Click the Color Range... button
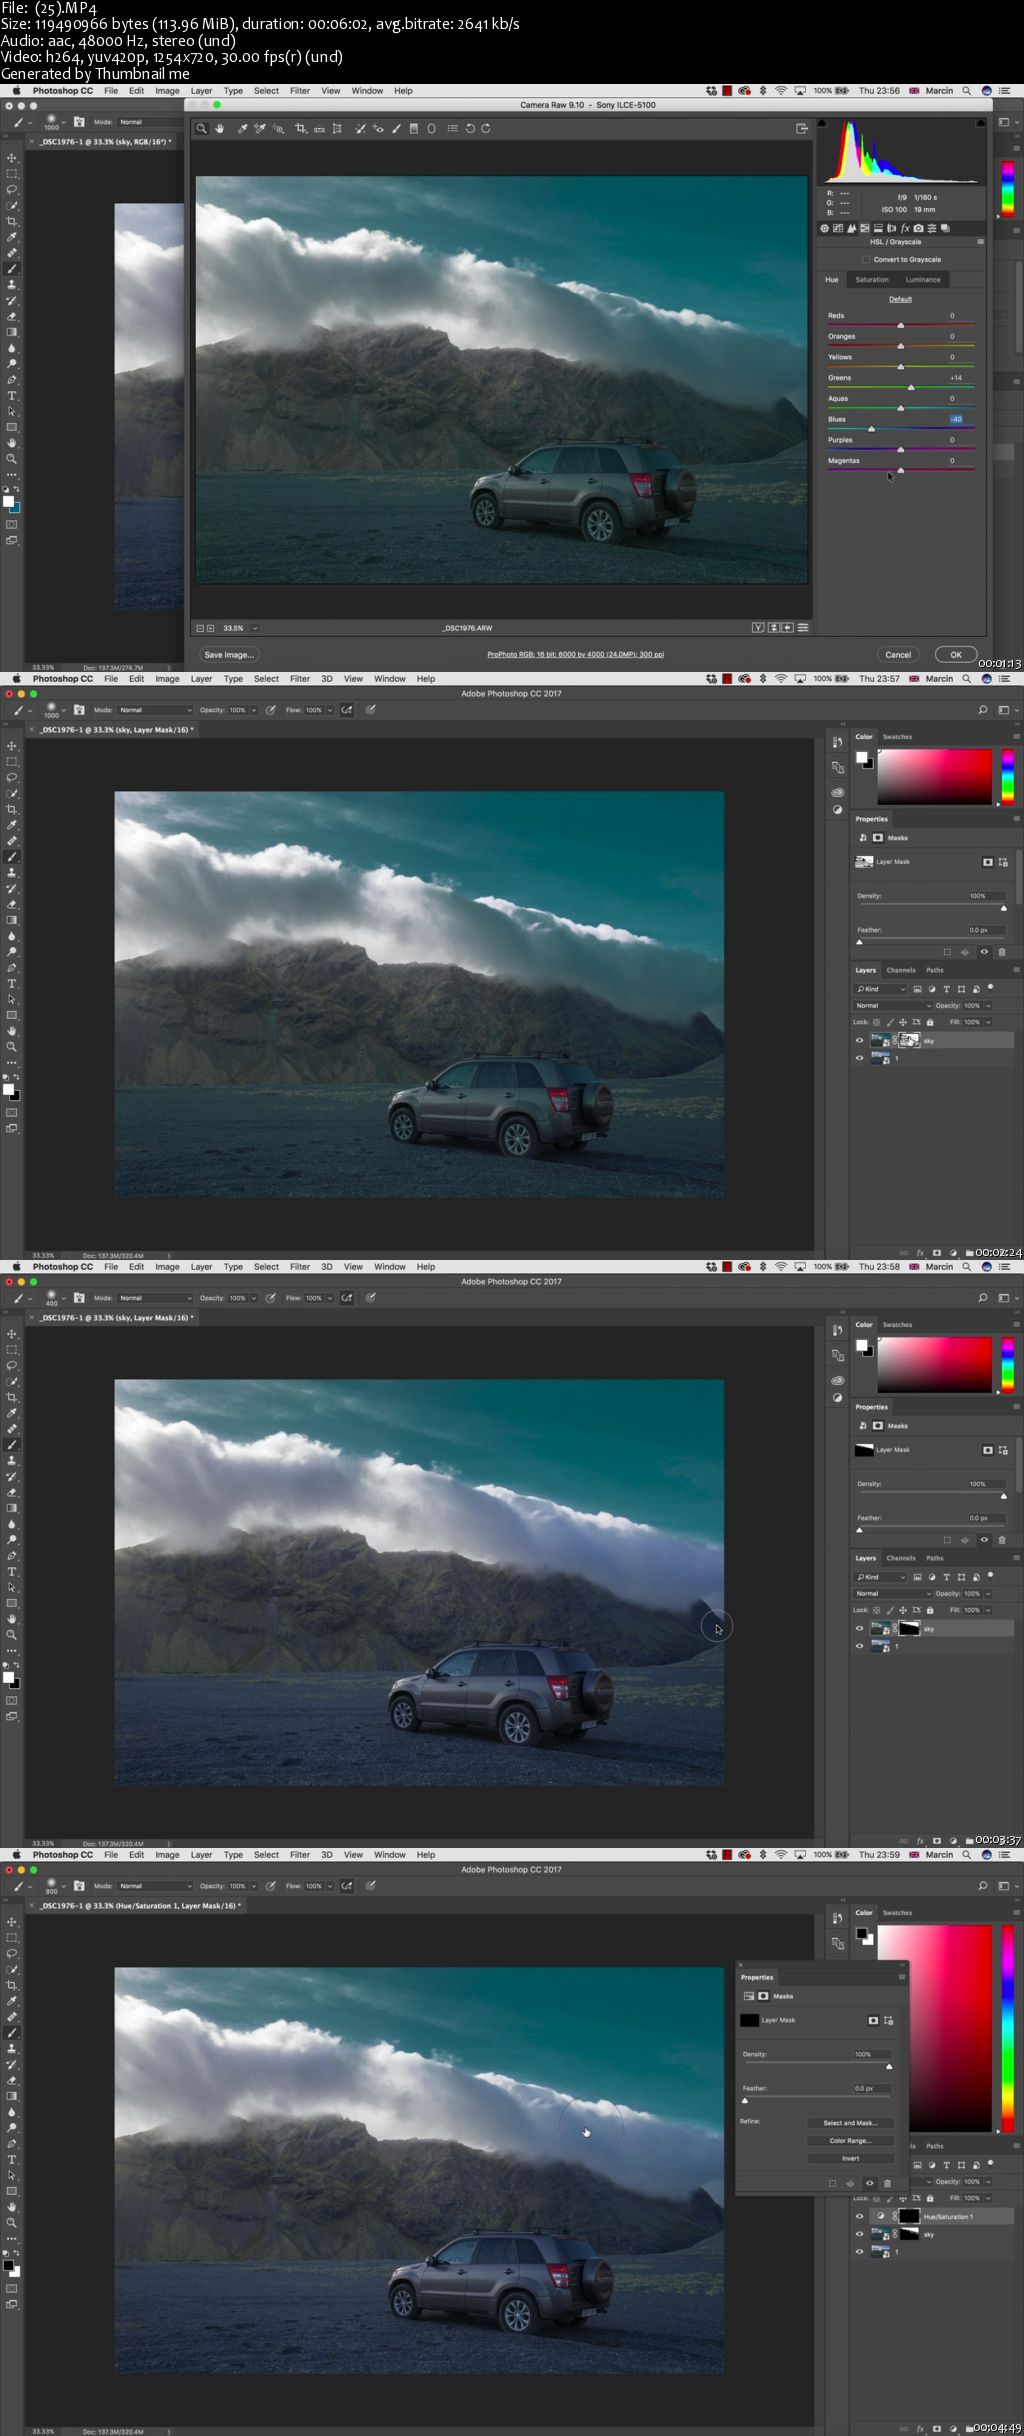 point(850,2141)
